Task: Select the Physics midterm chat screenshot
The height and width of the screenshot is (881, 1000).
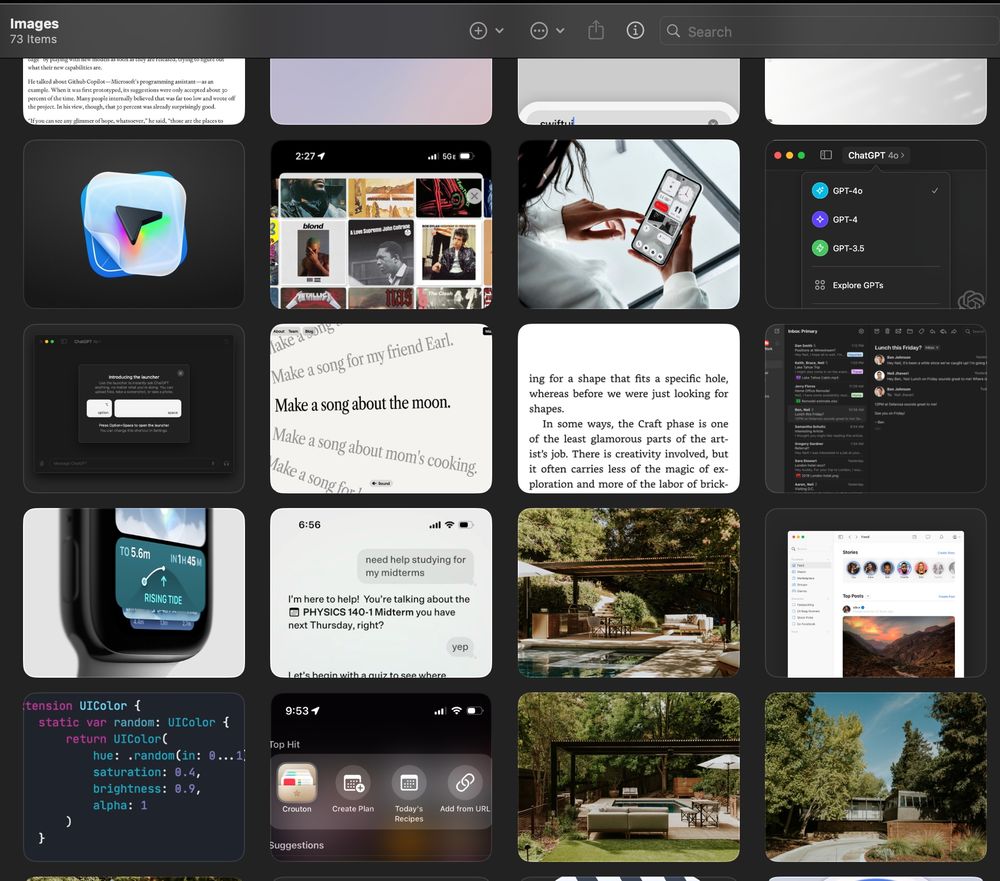Action: [381, 593]
